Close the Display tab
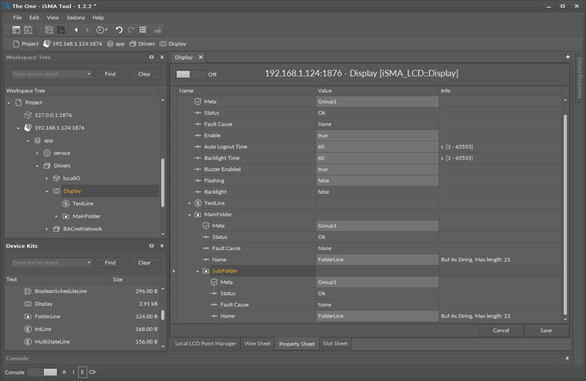586x381 pixels. 201,57
